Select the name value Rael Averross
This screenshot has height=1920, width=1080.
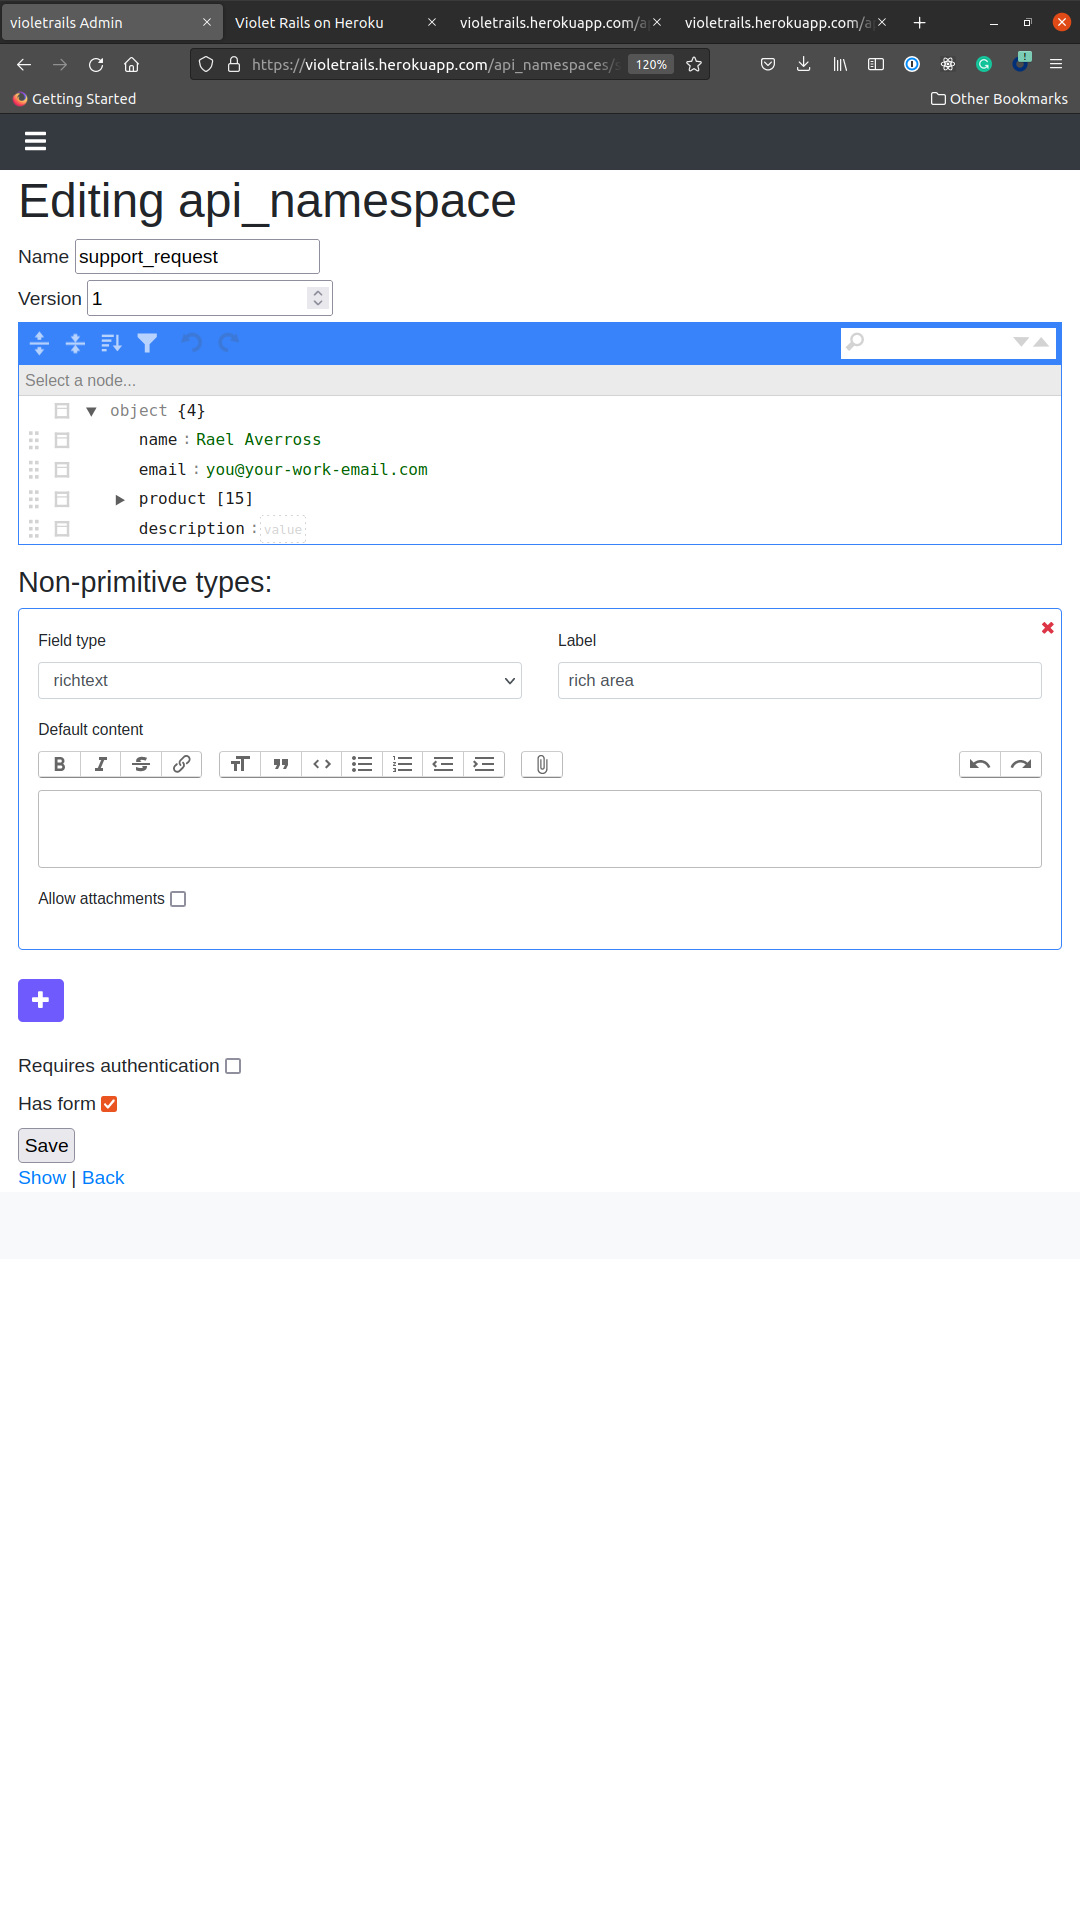pos(259,440)
